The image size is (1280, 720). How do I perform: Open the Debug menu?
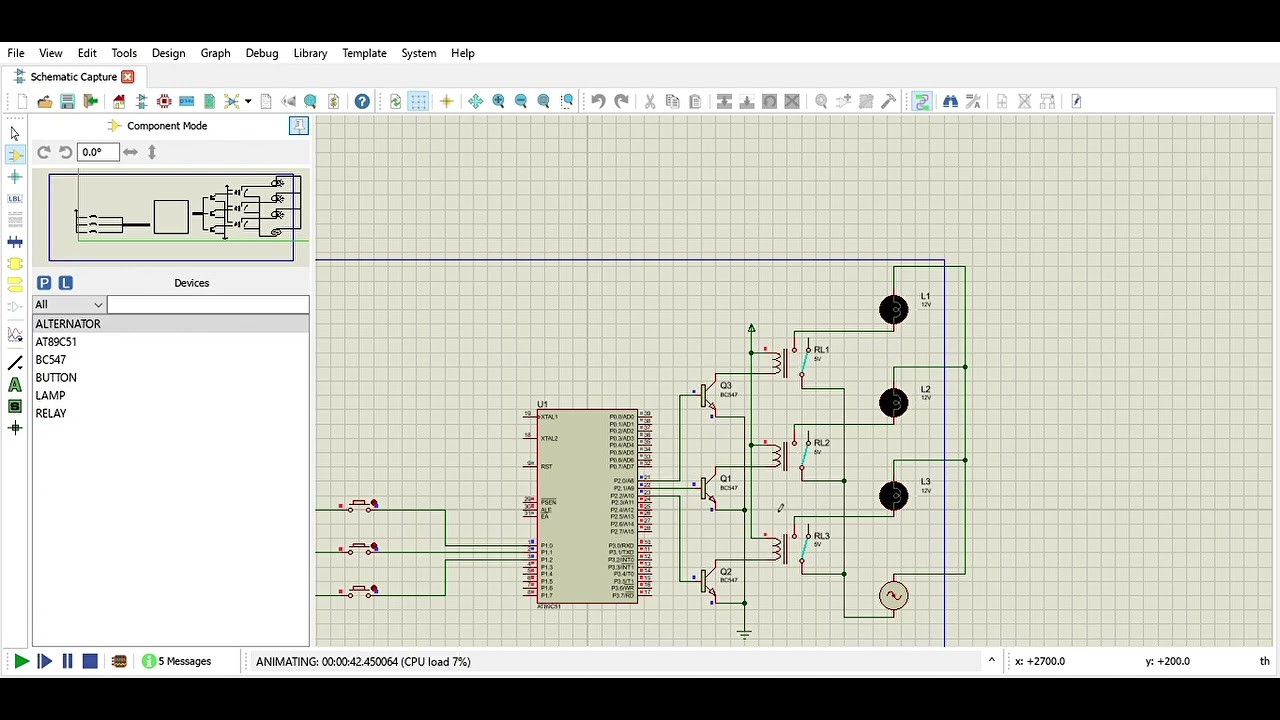point(262,53)
